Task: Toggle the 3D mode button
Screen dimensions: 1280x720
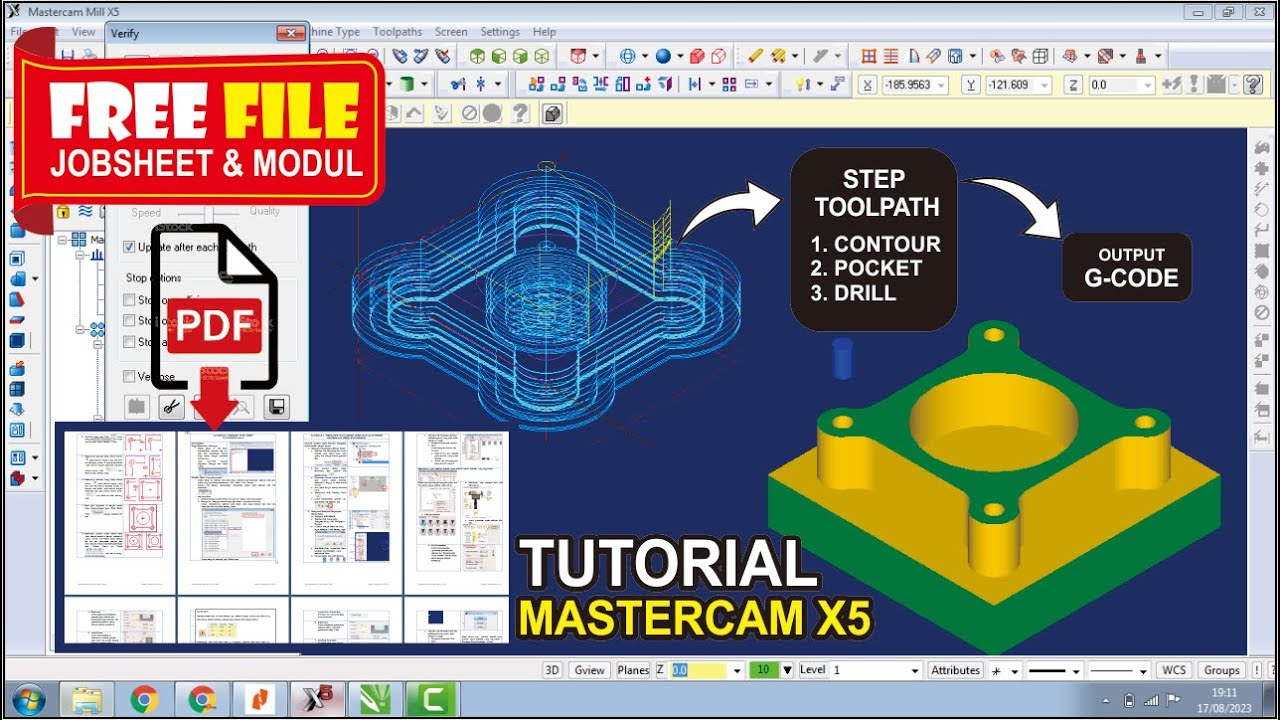Action: [552, 670]
